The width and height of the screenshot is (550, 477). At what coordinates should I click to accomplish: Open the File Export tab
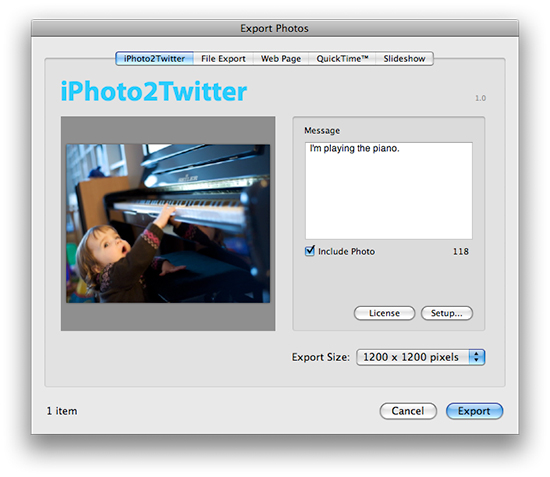[223, 59]
